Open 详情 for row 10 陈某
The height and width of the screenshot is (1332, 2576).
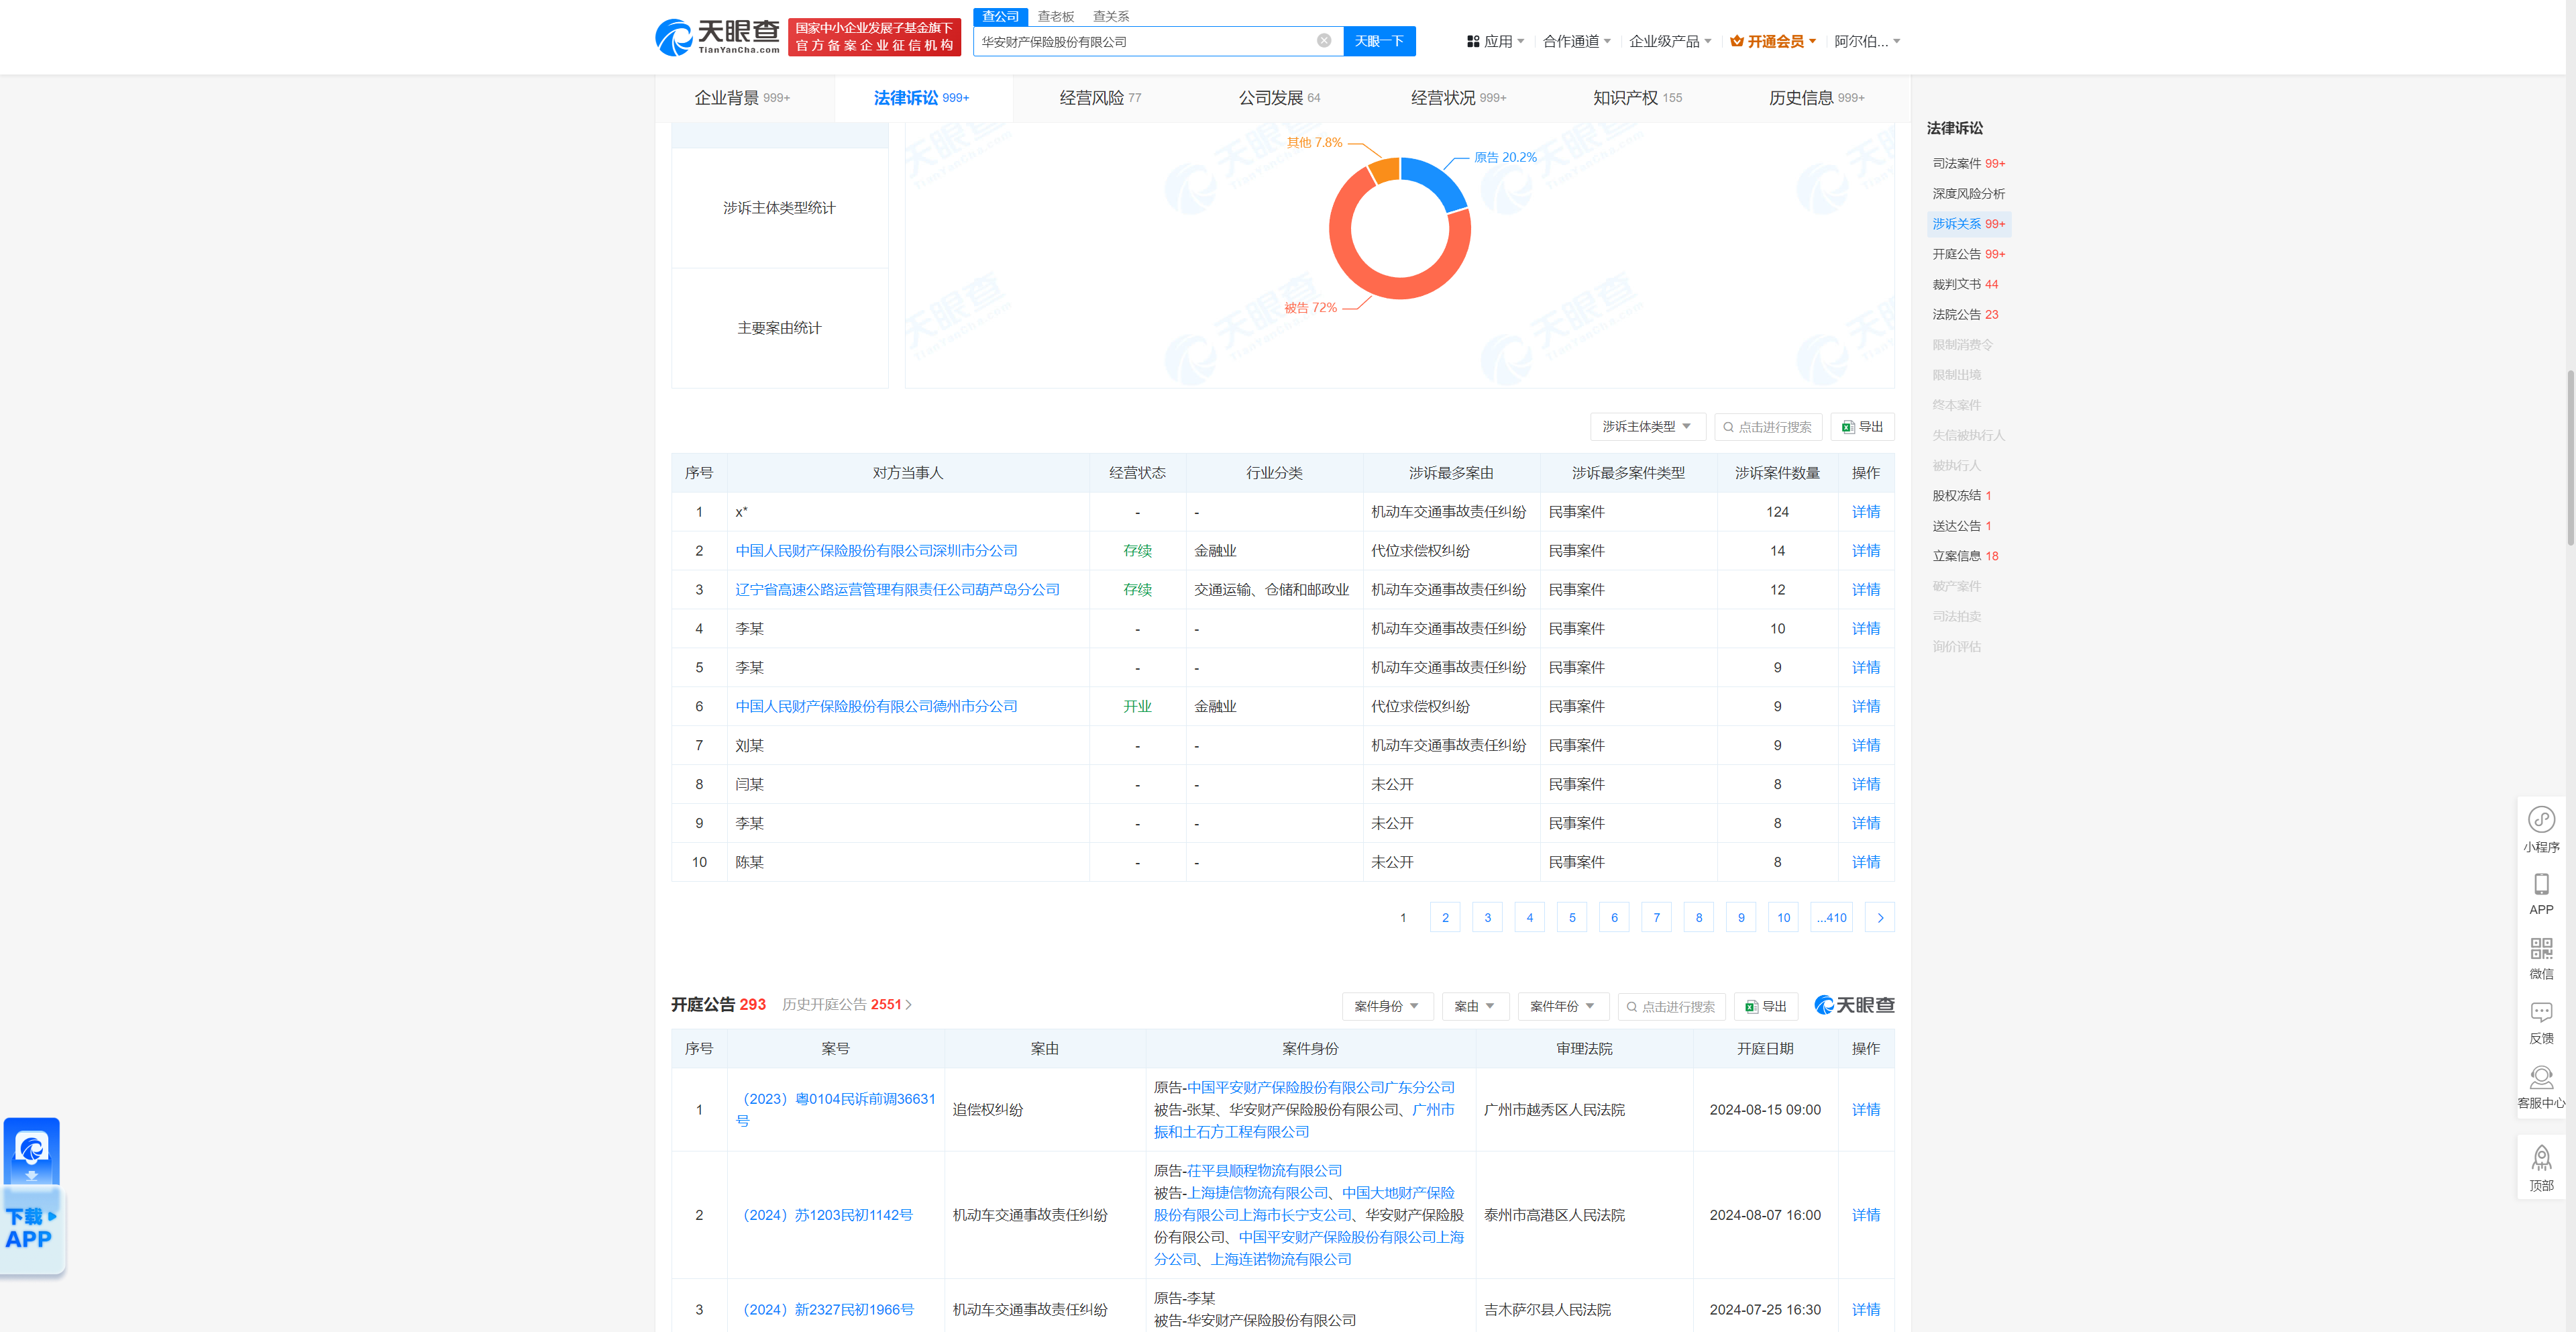point(1865,862)
